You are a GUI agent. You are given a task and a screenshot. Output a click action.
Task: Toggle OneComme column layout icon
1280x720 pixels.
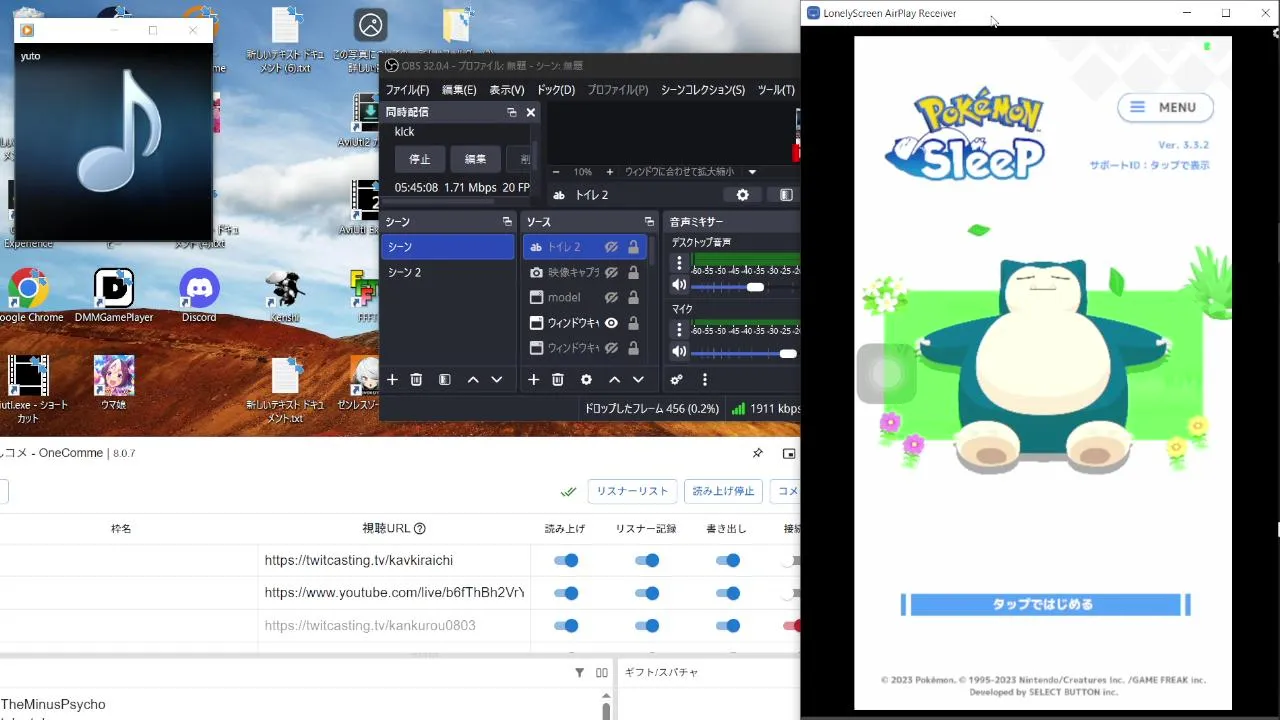pyautogui.click(x=602, y=673)
